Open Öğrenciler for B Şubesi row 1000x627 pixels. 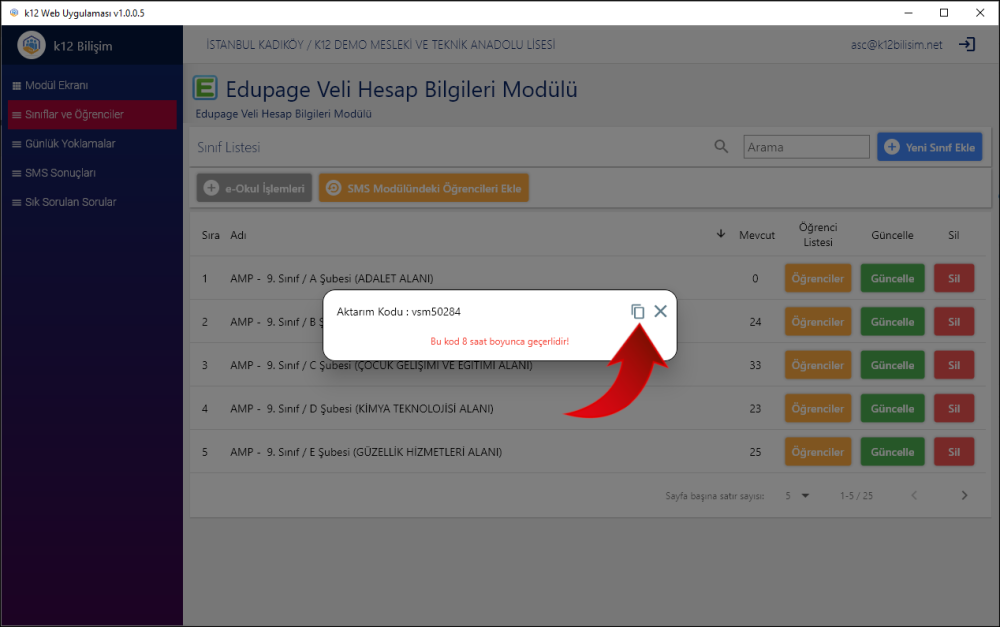(818, 321)
